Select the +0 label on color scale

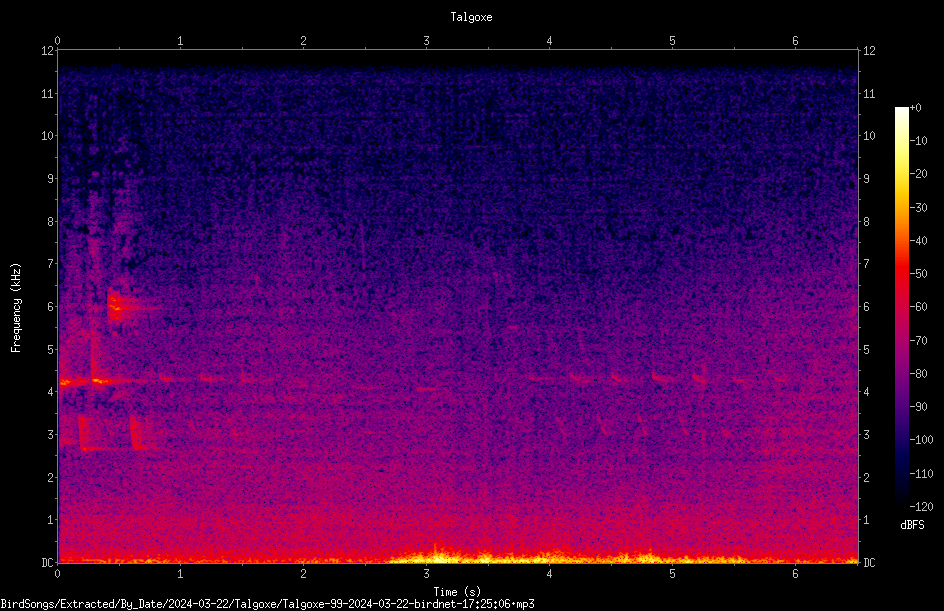pos(915,108)
